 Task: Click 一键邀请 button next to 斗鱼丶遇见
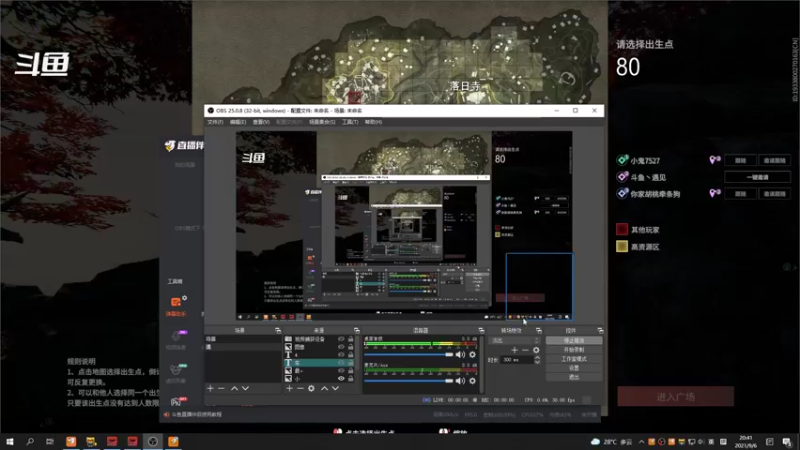click(758, 177)
